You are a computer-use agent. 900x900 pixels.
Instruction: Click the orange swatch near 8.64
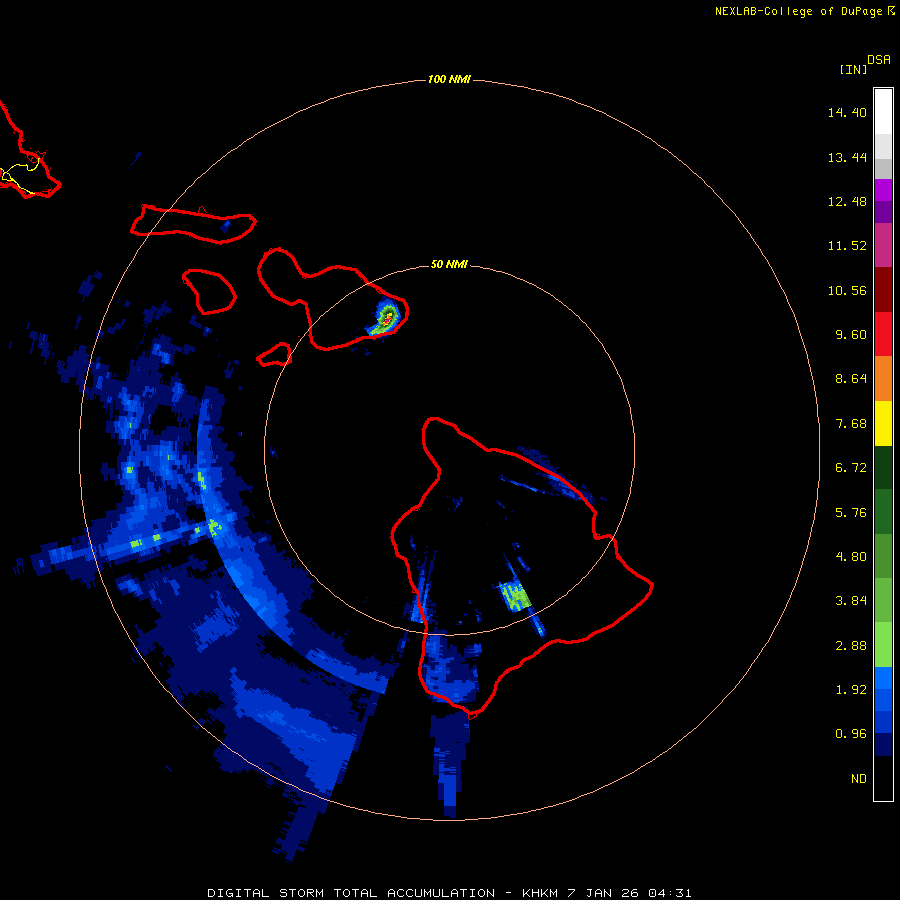(883, 379)
